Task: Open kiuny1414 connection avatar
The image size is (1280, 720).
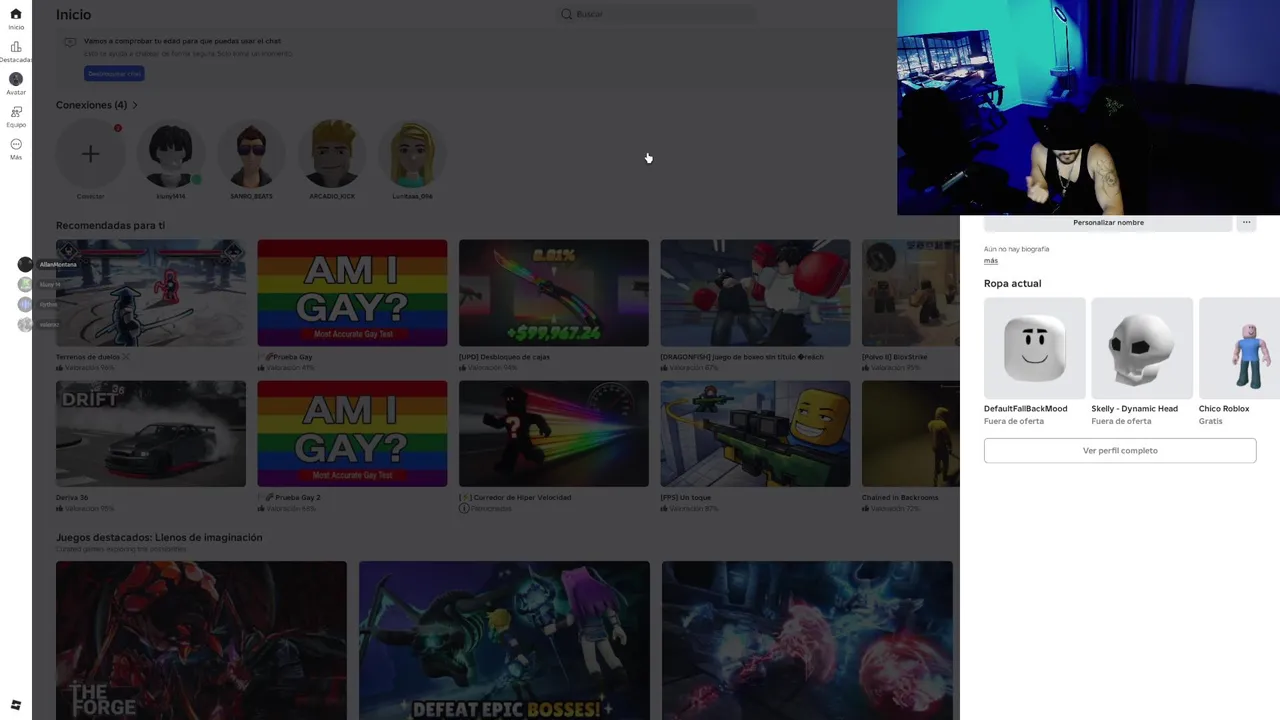Action: (x=171, y=154)
